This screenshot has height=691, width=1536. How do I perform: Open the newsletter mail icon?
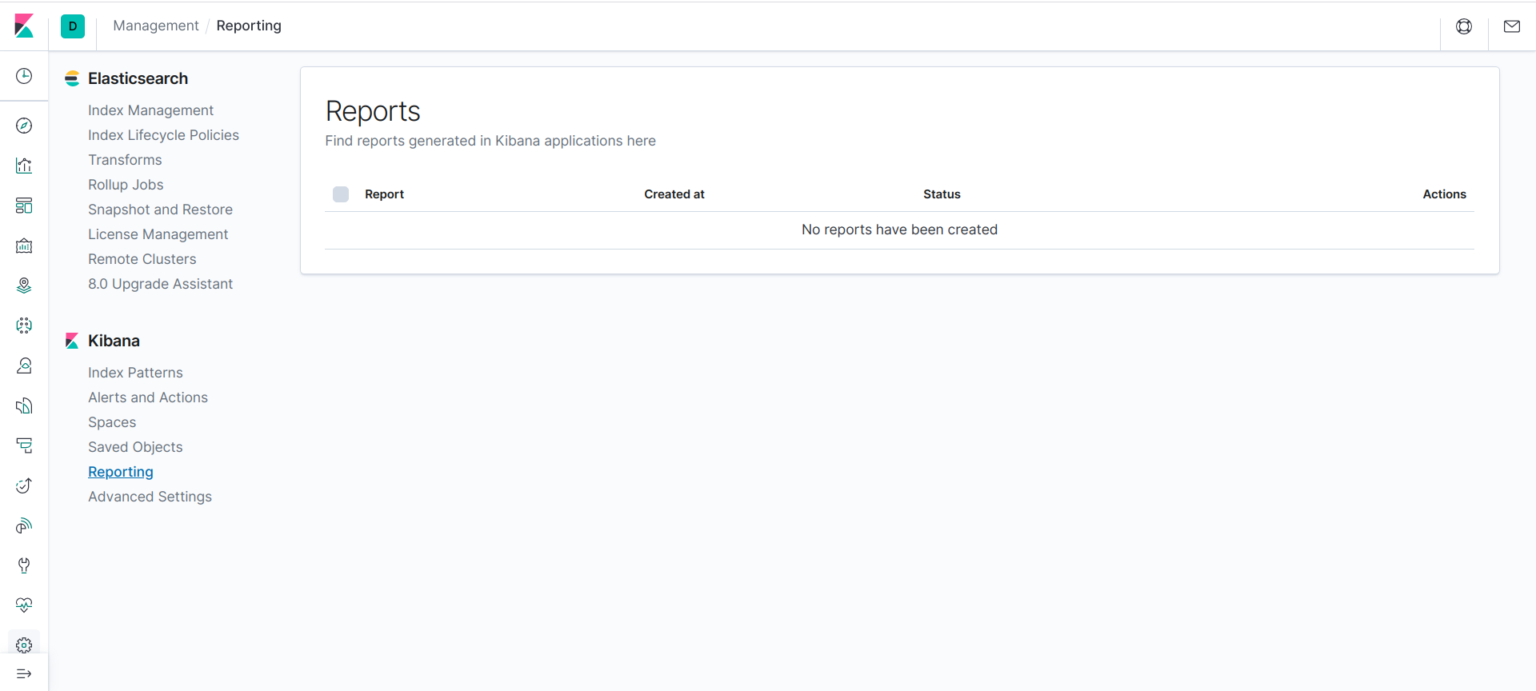pos(1512,26)
